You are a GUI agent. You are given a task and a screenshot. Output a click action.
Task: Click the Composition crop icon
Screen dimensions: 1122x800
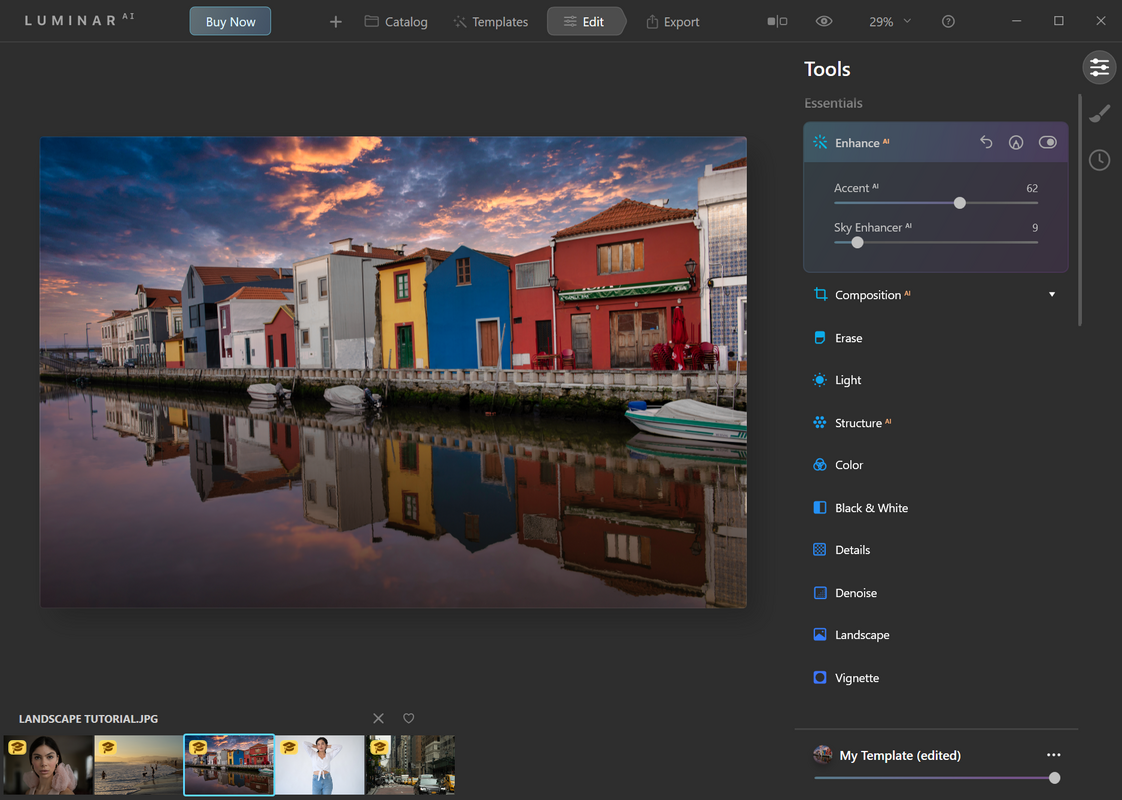tap(820, 294)
